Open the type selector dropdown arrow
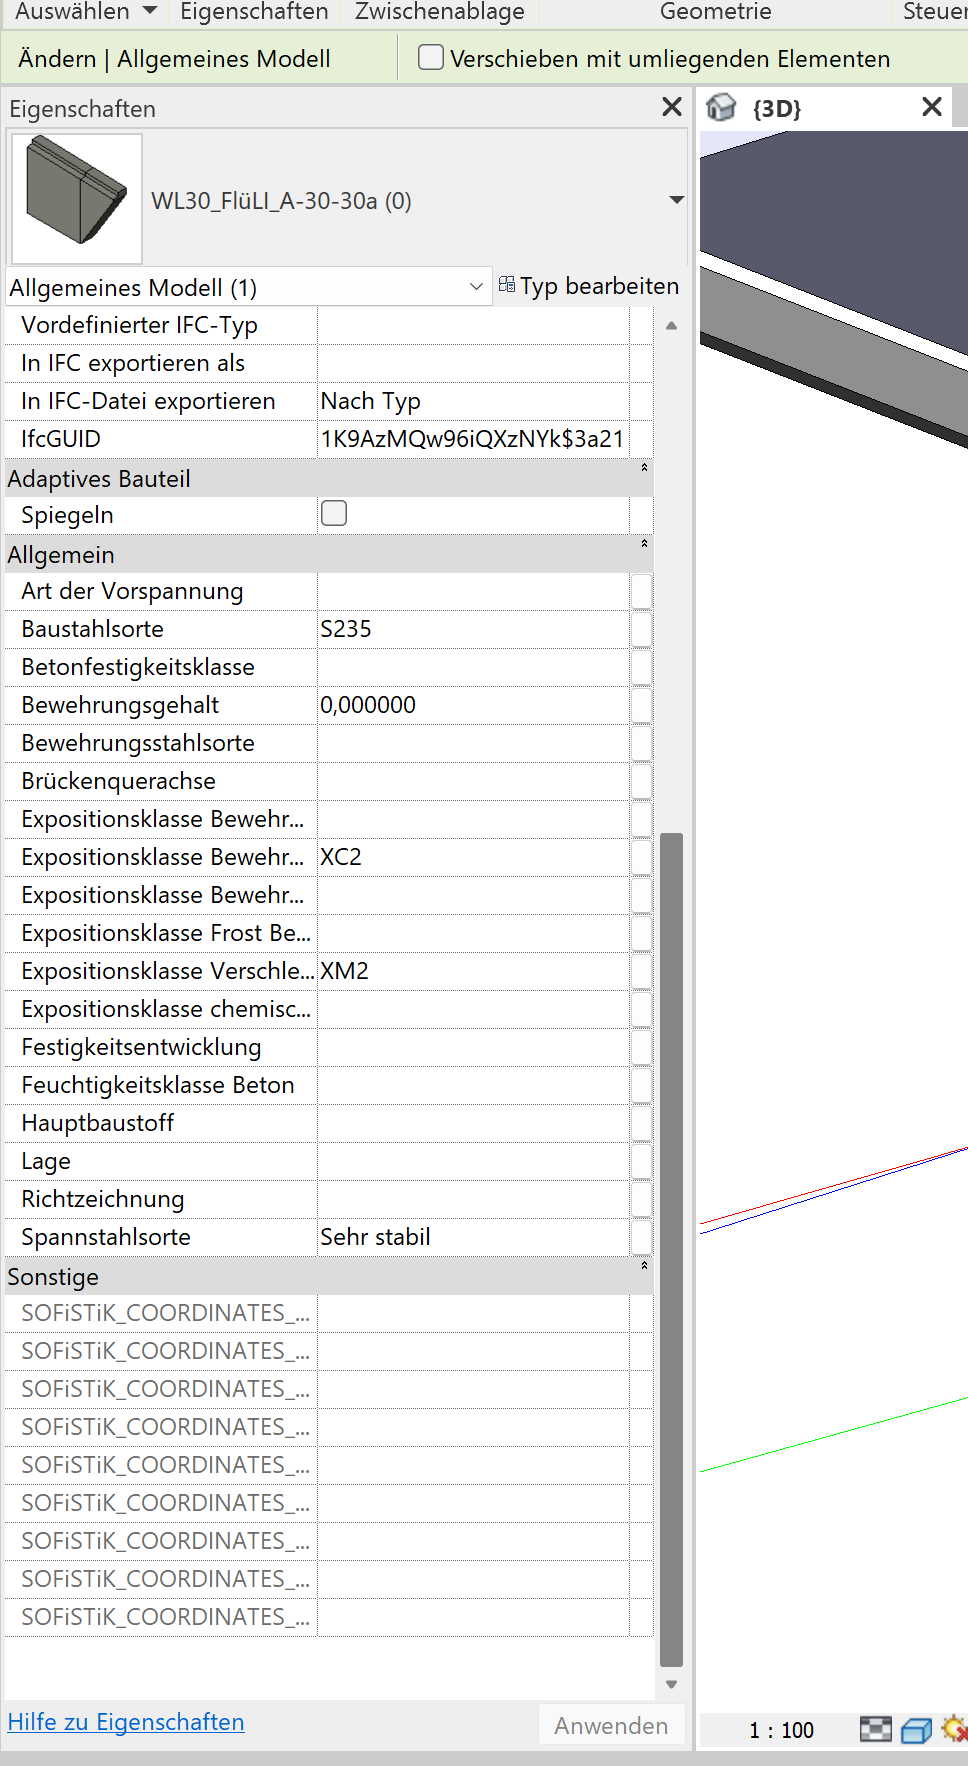The height and width of the screenshot is (1766, 968). point(677,200)
